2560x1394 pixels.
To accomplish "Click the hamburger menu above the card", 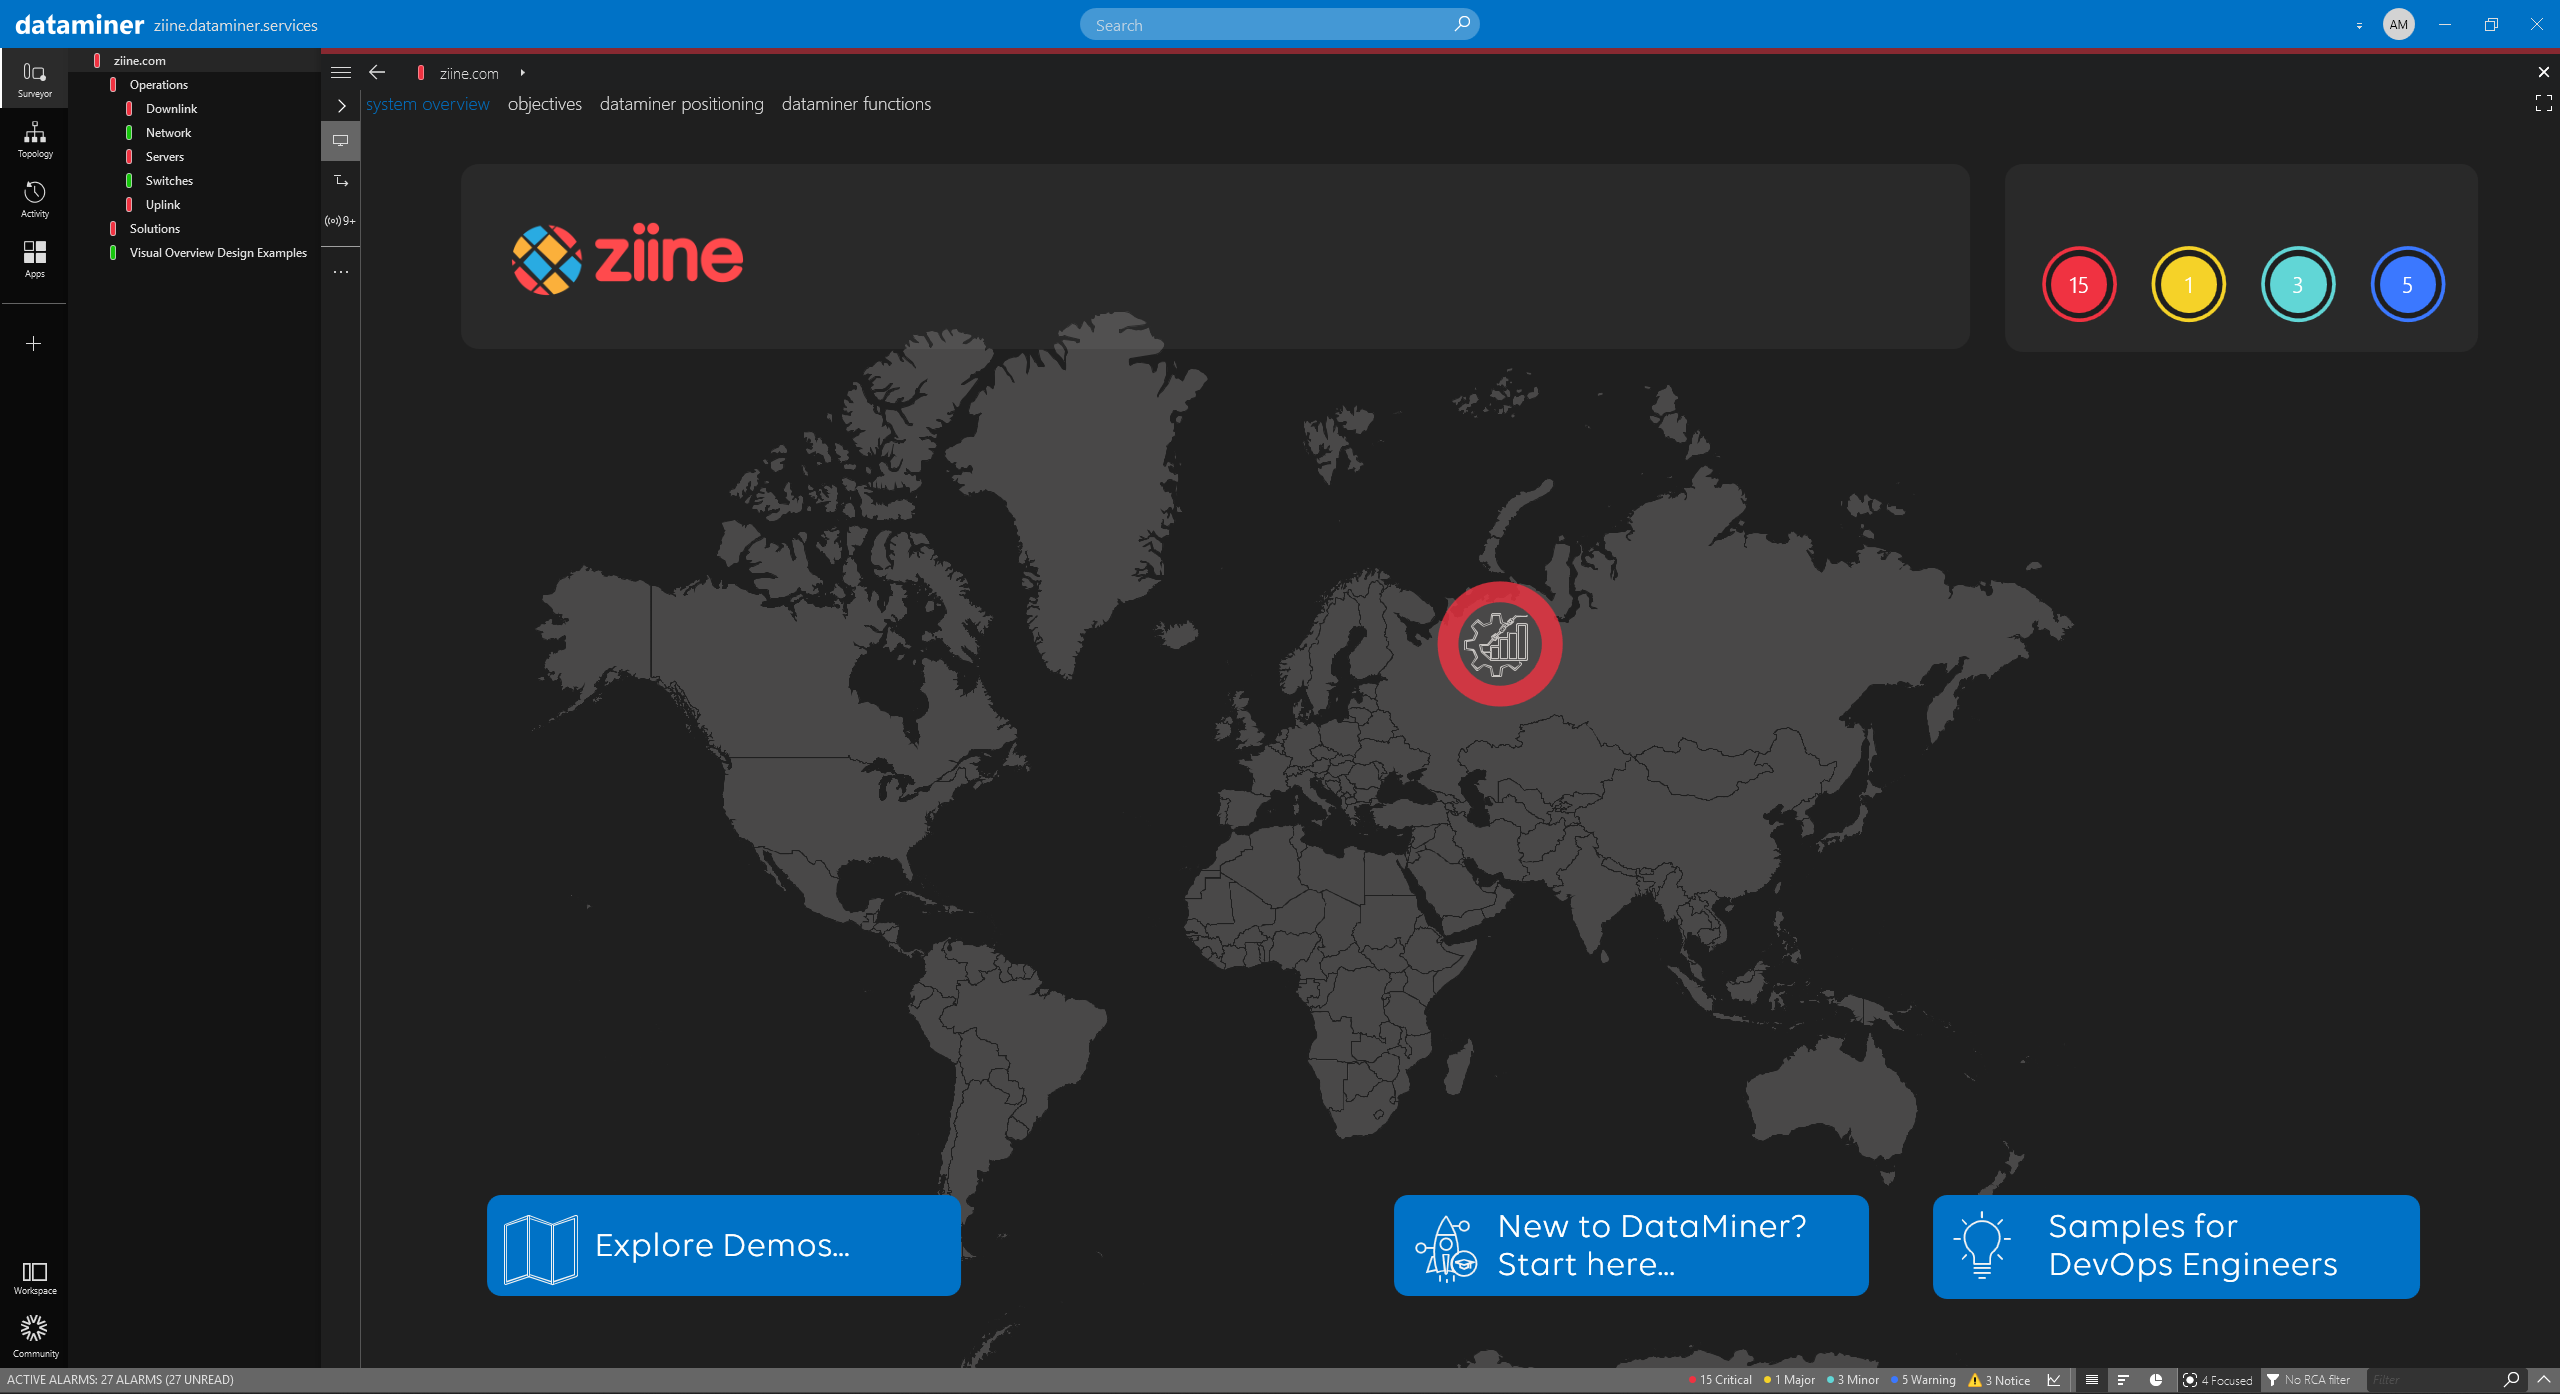I will point(341,72).
